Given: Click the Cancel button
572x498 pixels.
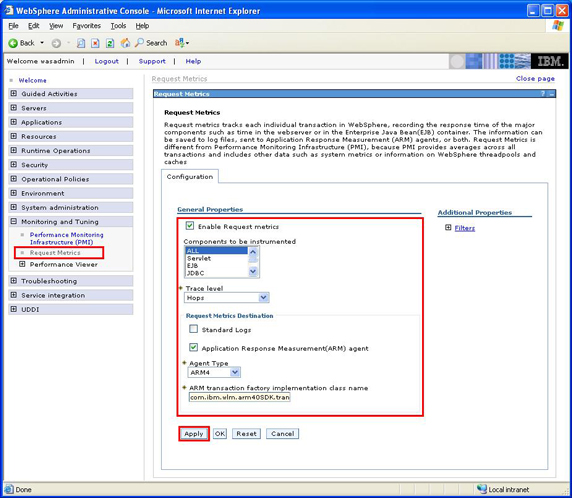Looking at the screenshot, I should pyautogui.click(x=282, y=433).
